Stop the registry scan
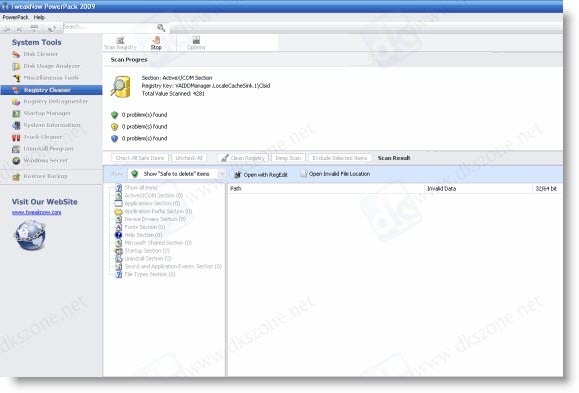The image size is (579, 393). 156,43
